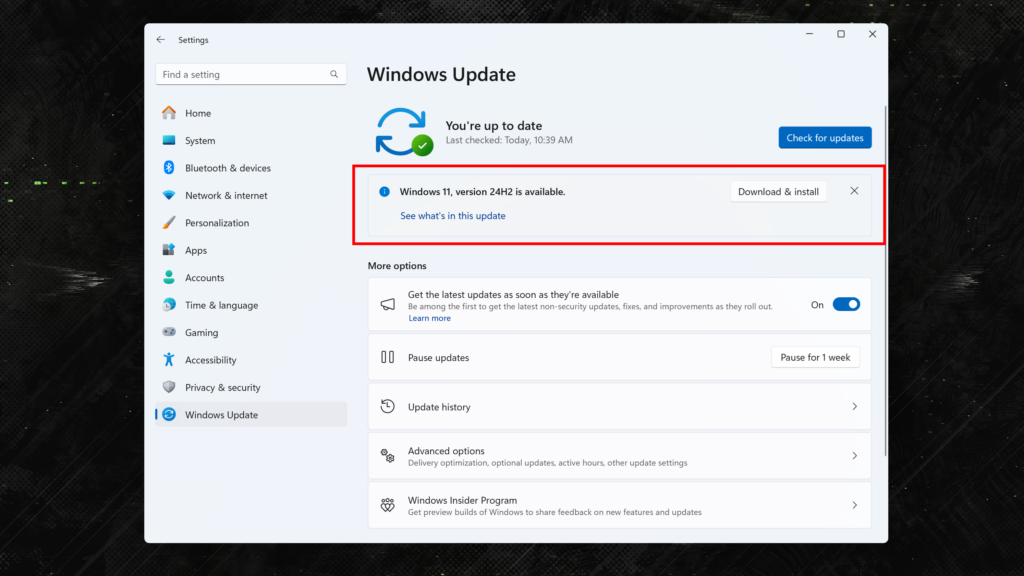This screenshot has width=1024, height=576.
Task: Click 'Windows 11, version 24H2 is available' text
Action: click(483, 191)
